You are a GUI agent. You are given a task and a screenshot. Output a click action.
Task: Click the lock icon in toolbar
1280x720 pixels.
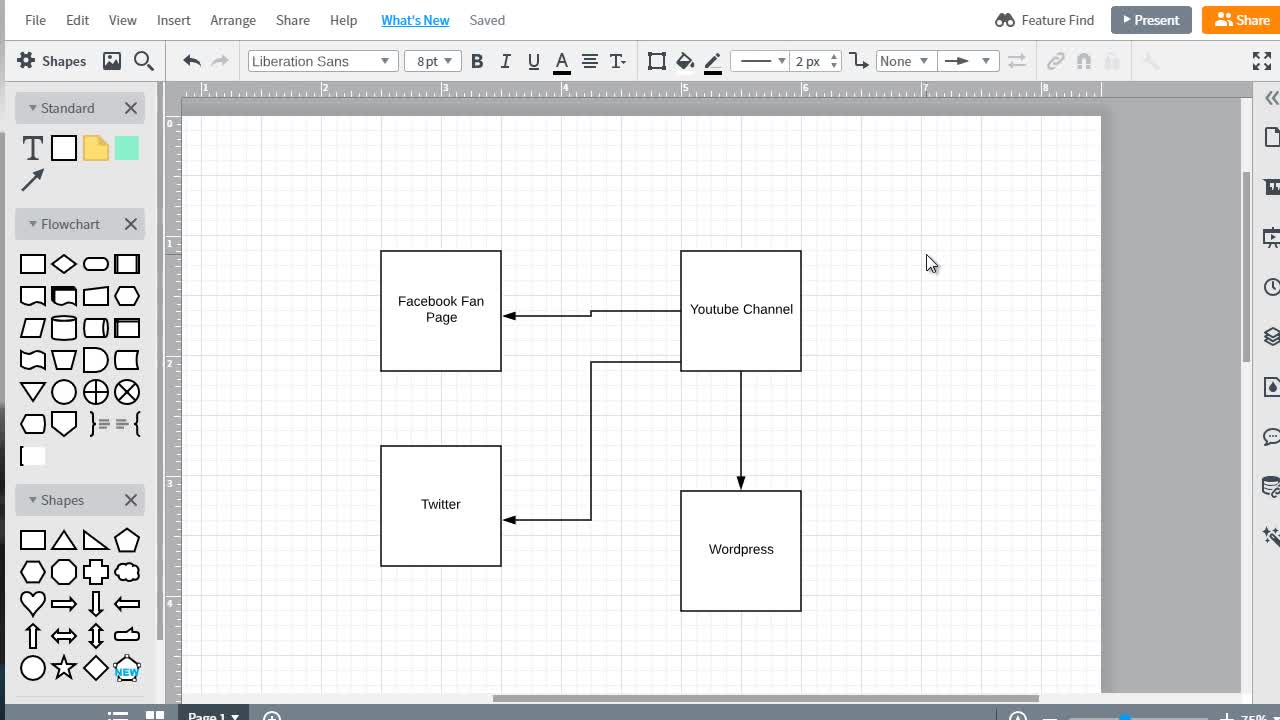pos(1111,61)
